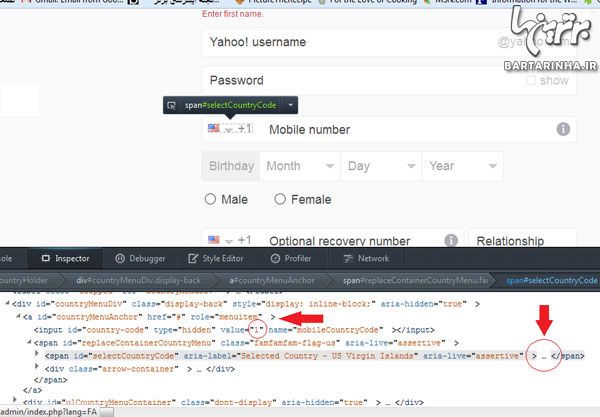Select the input country-code markup row
Image resolution: width=600 pixels, height=417 pixels.
click(234, 330)
